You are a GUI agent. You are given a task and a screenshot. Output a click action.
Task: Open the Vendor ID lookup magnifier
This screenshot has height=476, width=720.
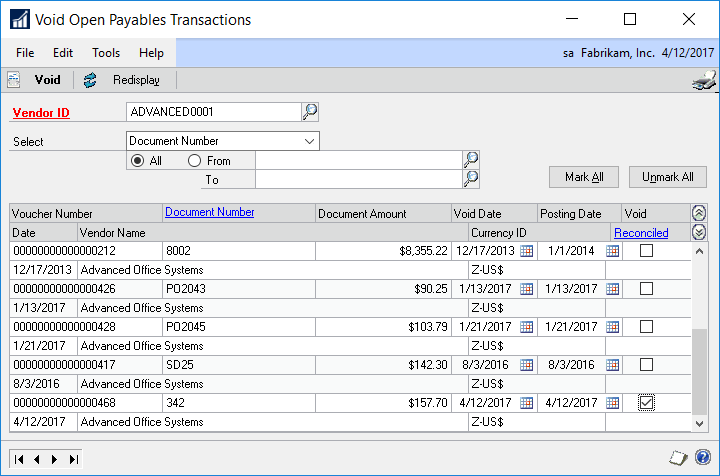[x=310, y=112]
